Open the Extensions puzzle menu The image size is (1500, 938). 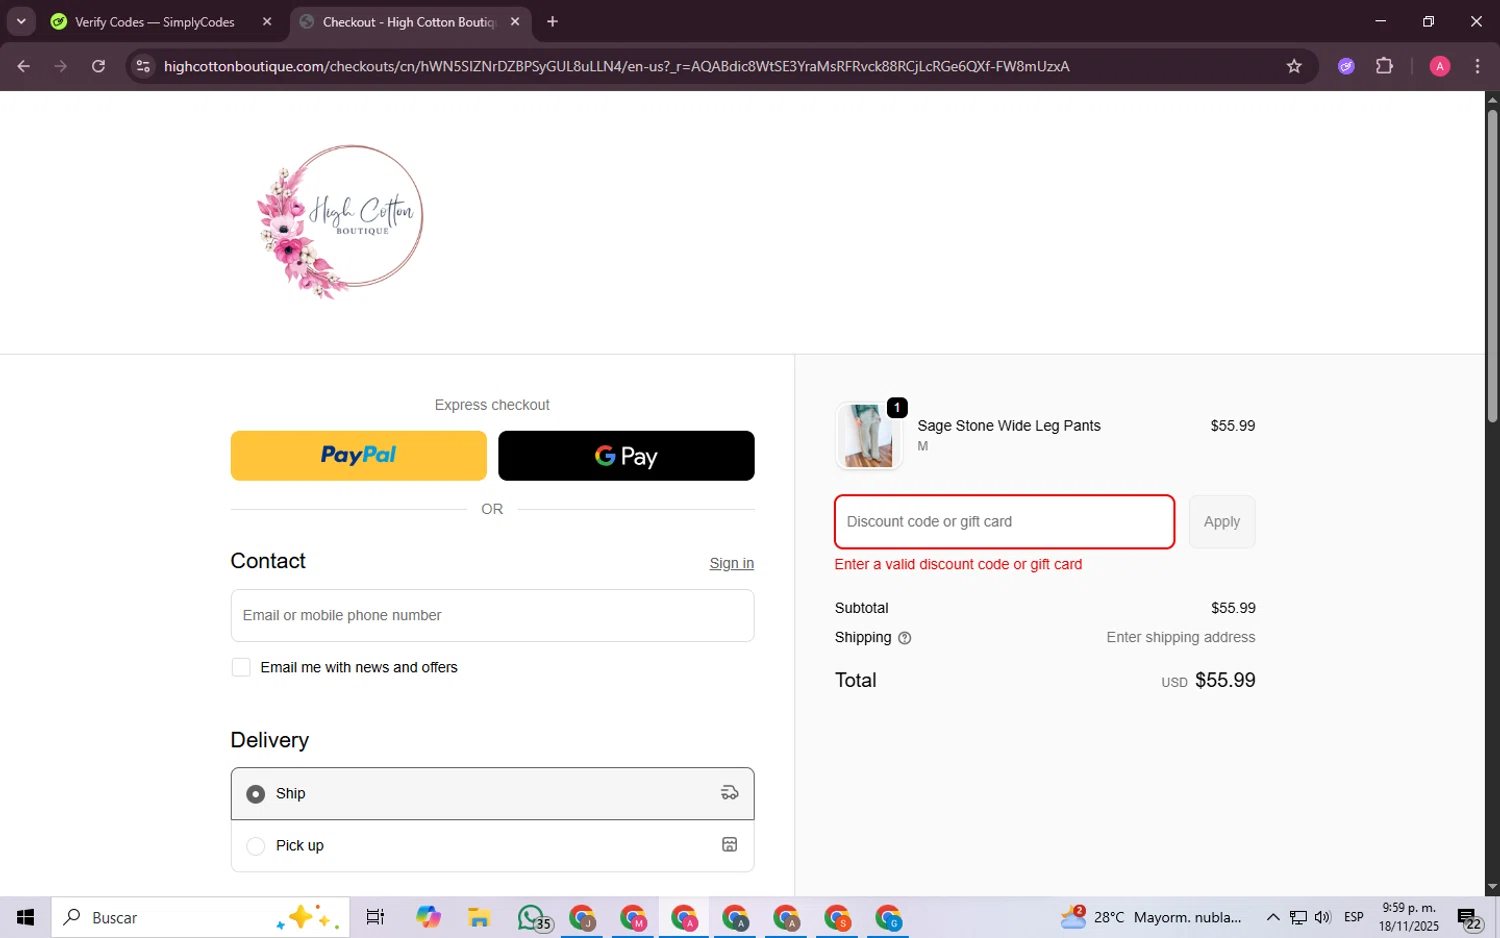(1384, 66)
